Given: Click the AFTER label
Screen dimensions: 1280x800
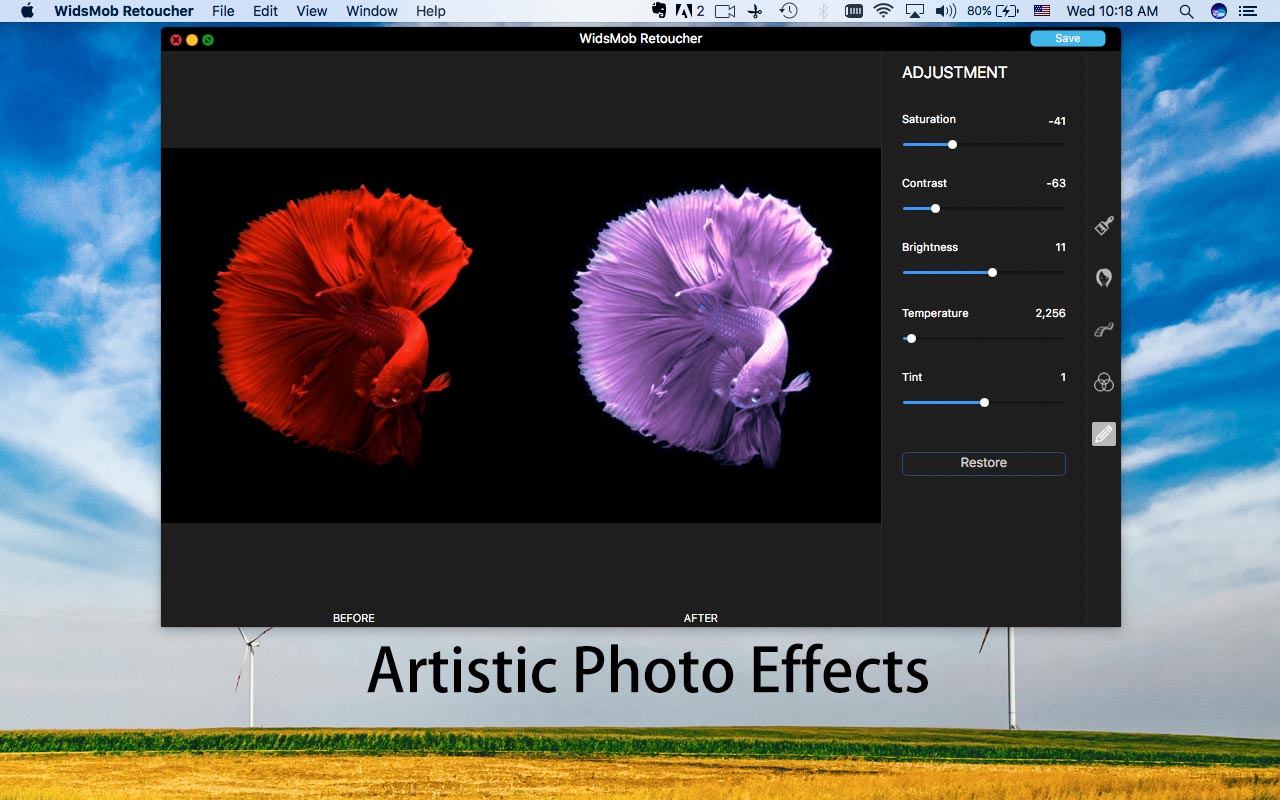Looking at the screenshot, I should pyautogui.click(x=701, y=618).
